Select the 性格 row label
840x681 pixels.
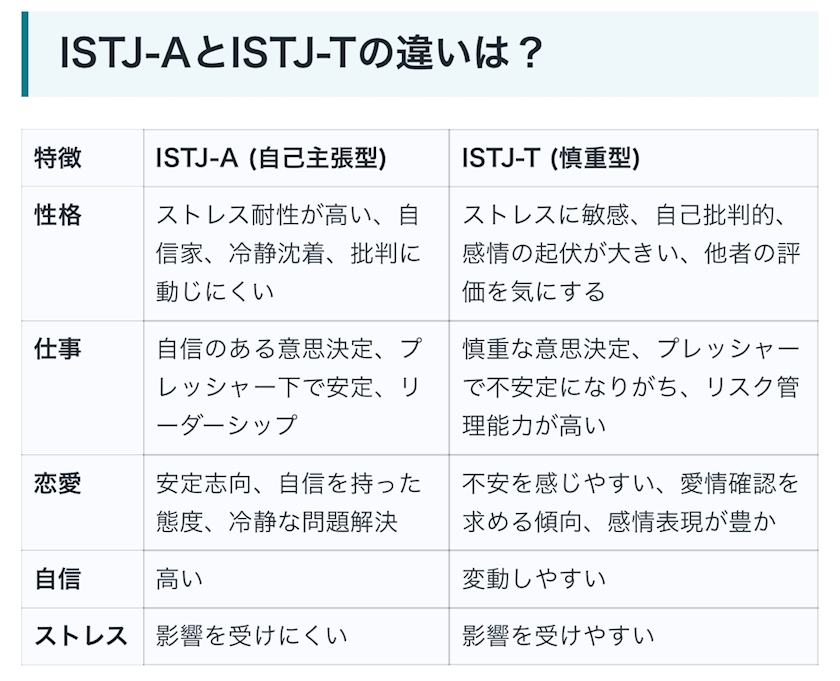pyautogui.click(x=58, y=215)
